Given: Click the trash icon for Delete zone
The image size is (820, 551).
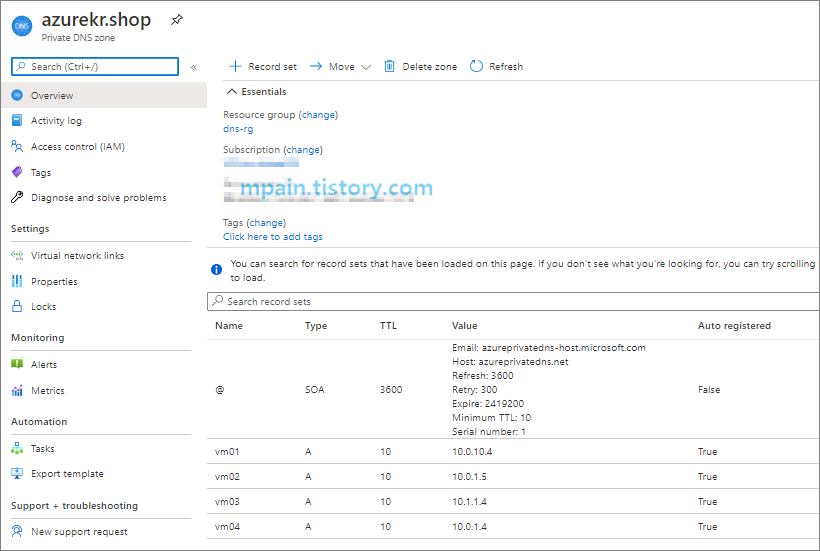Looking at the screenshot, I should [389, 66].
